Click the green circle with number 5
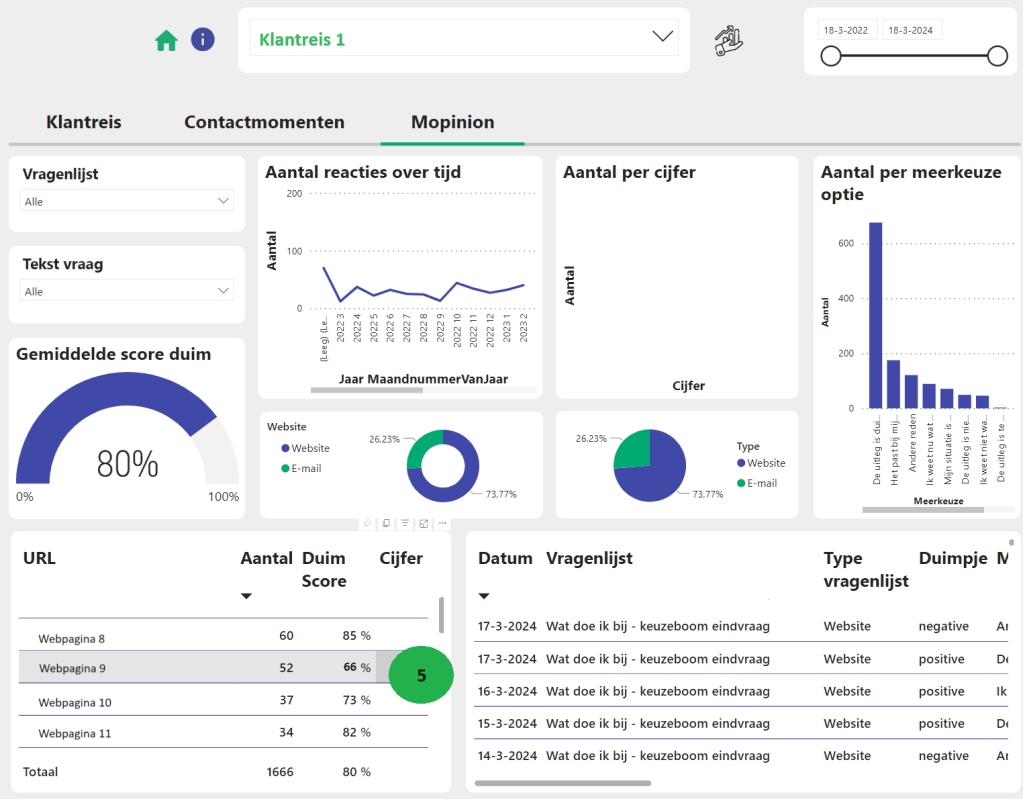The height and width of the screenshot is (799, 1023). (x=421, y=675)
